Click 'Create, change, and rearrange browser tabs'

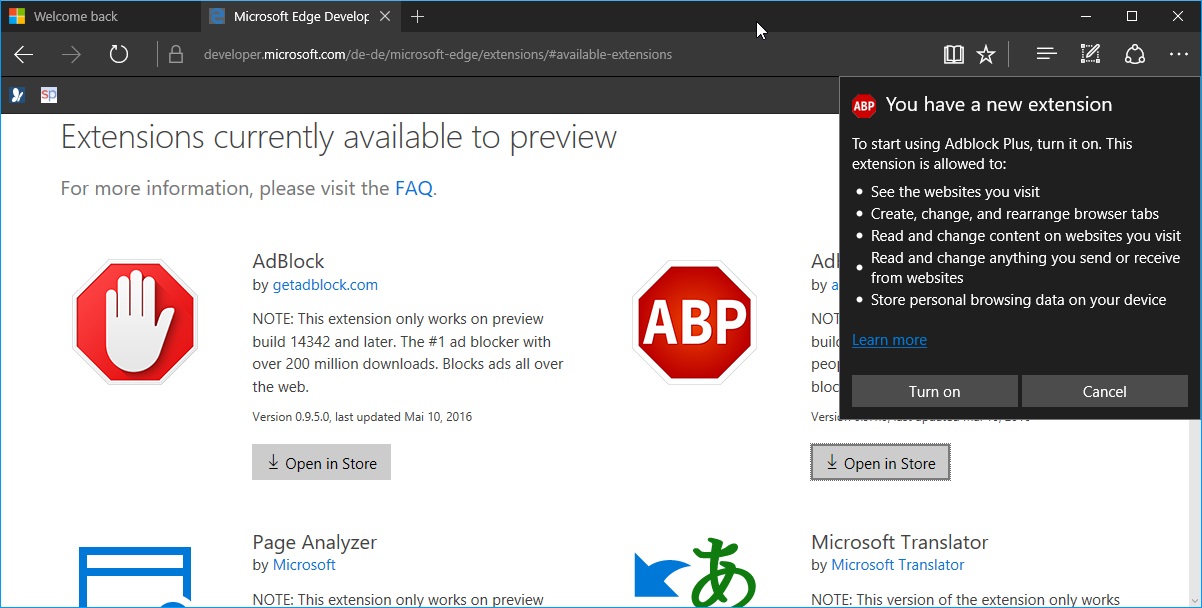click(x=1015, y=214)
